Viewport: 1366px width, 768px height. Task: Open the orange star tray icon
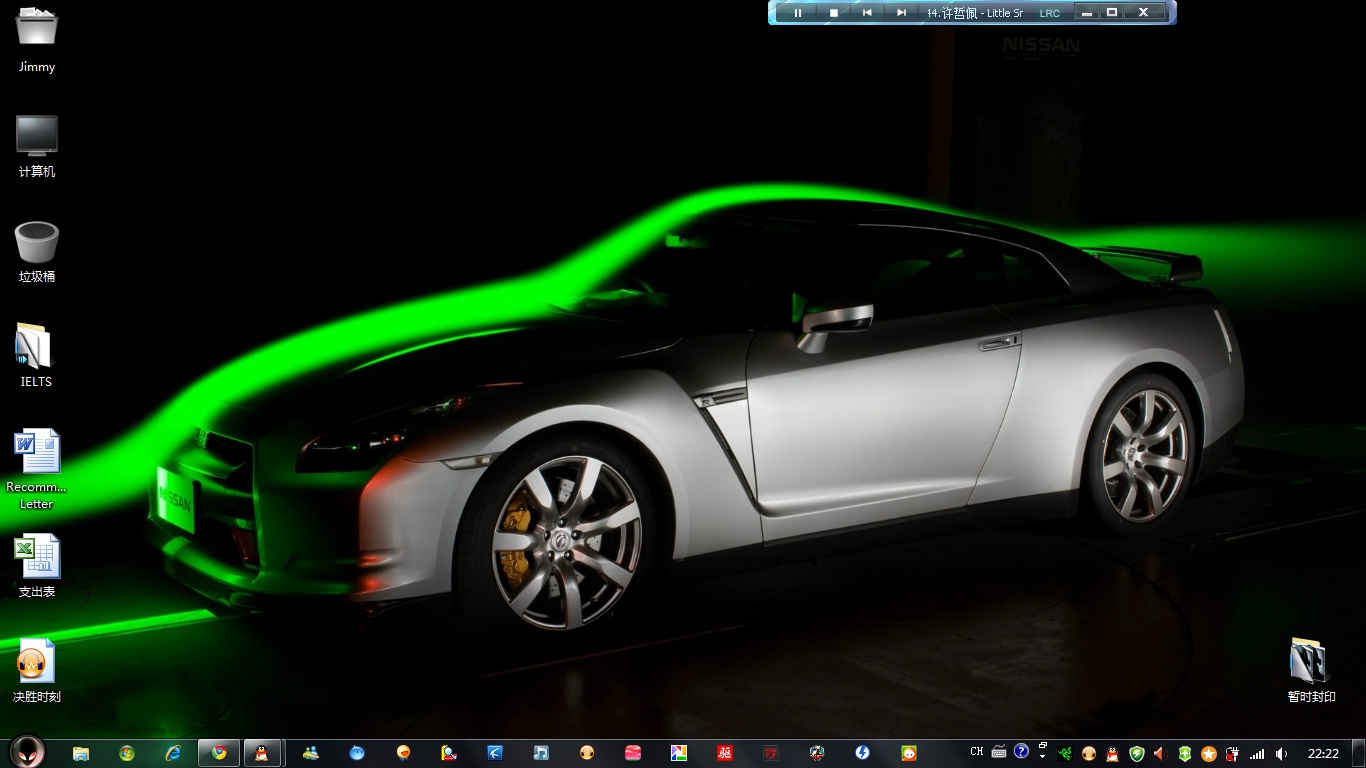(x=1209, y=754)
